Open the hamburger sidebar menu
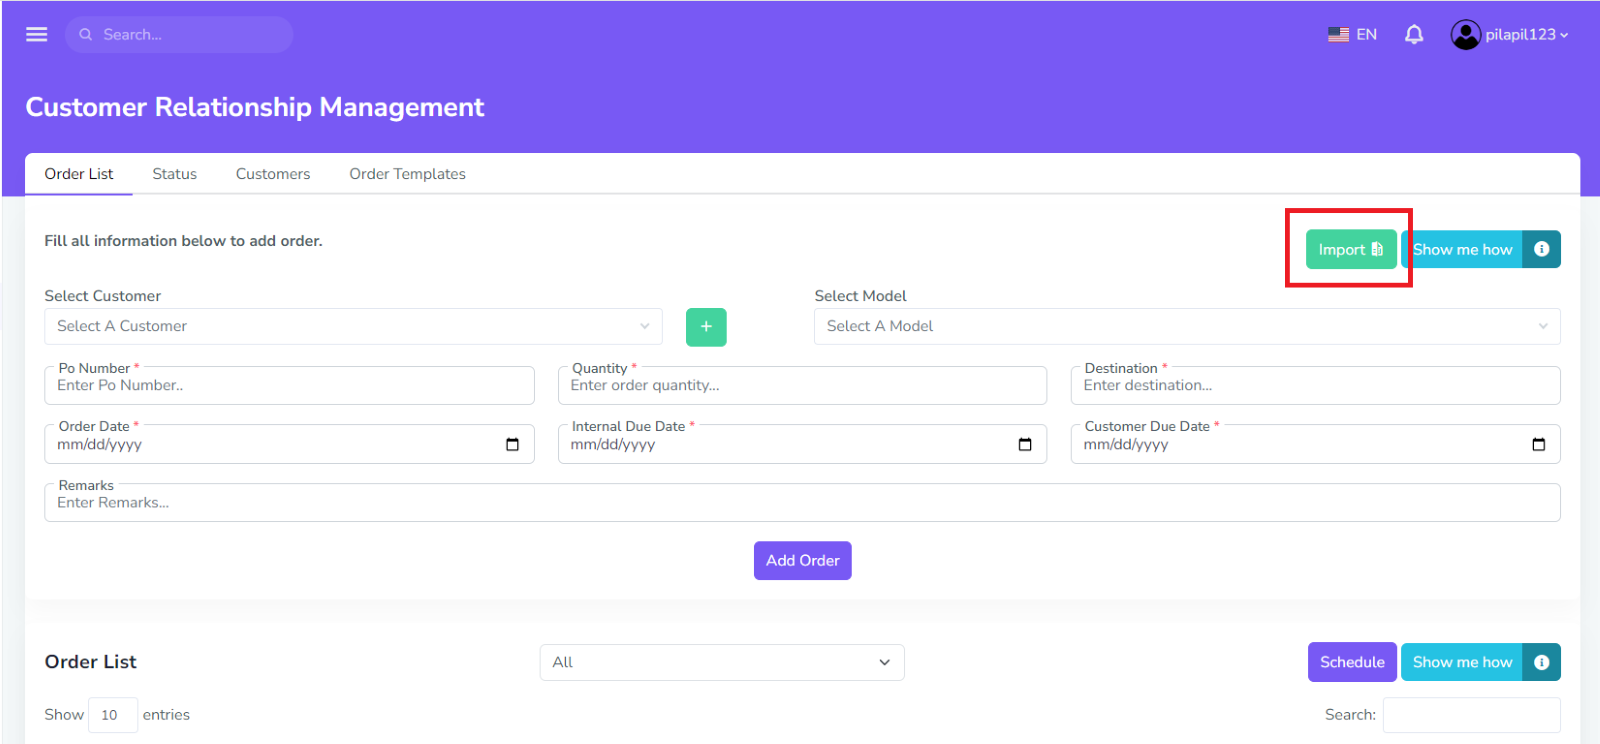This screenshot has width=1600, height=744. pos(37,35)
